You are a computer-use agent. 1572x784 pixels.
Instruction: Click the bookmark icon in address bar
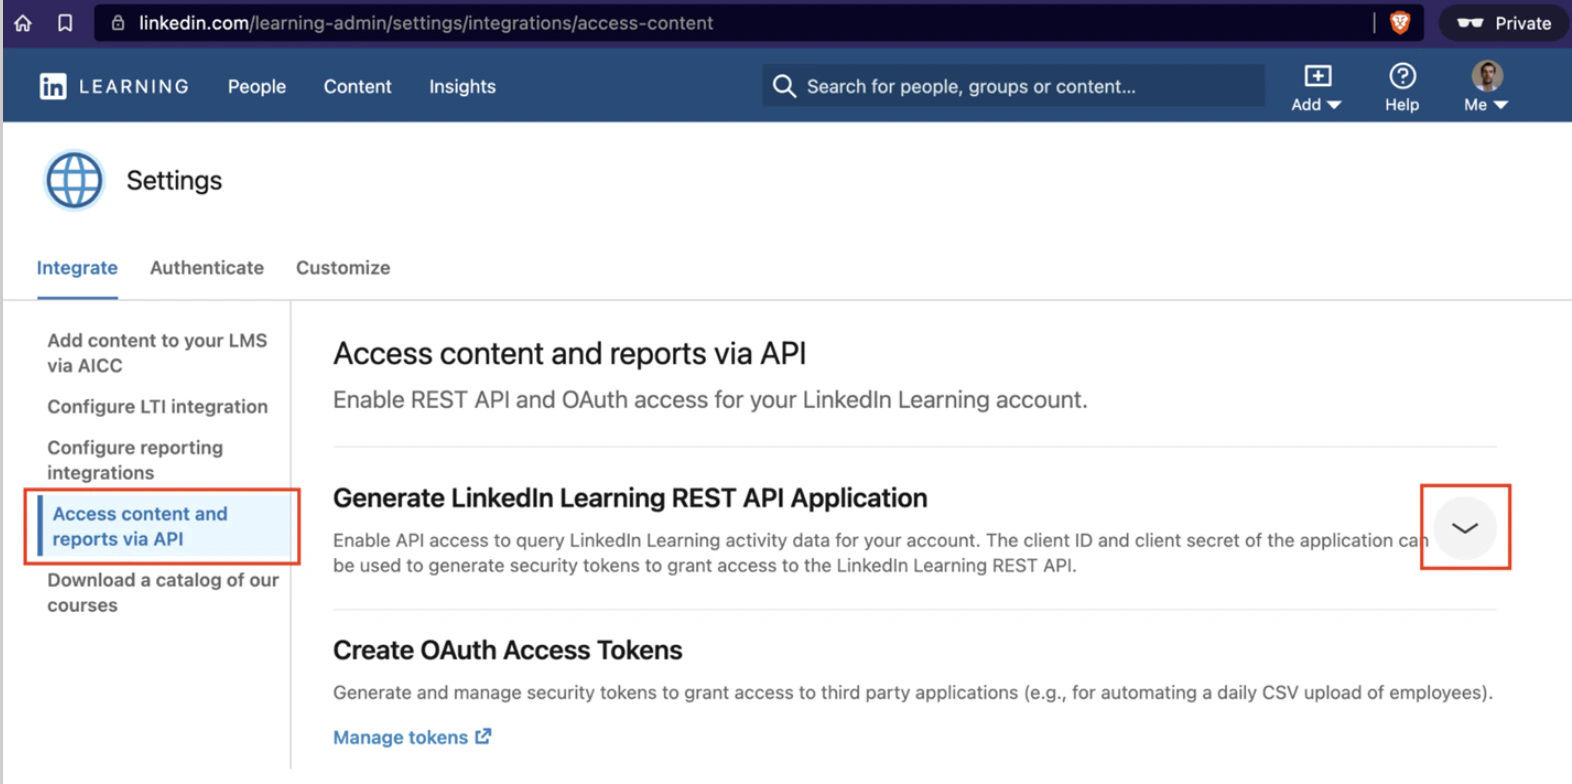[x=65, y=23]
